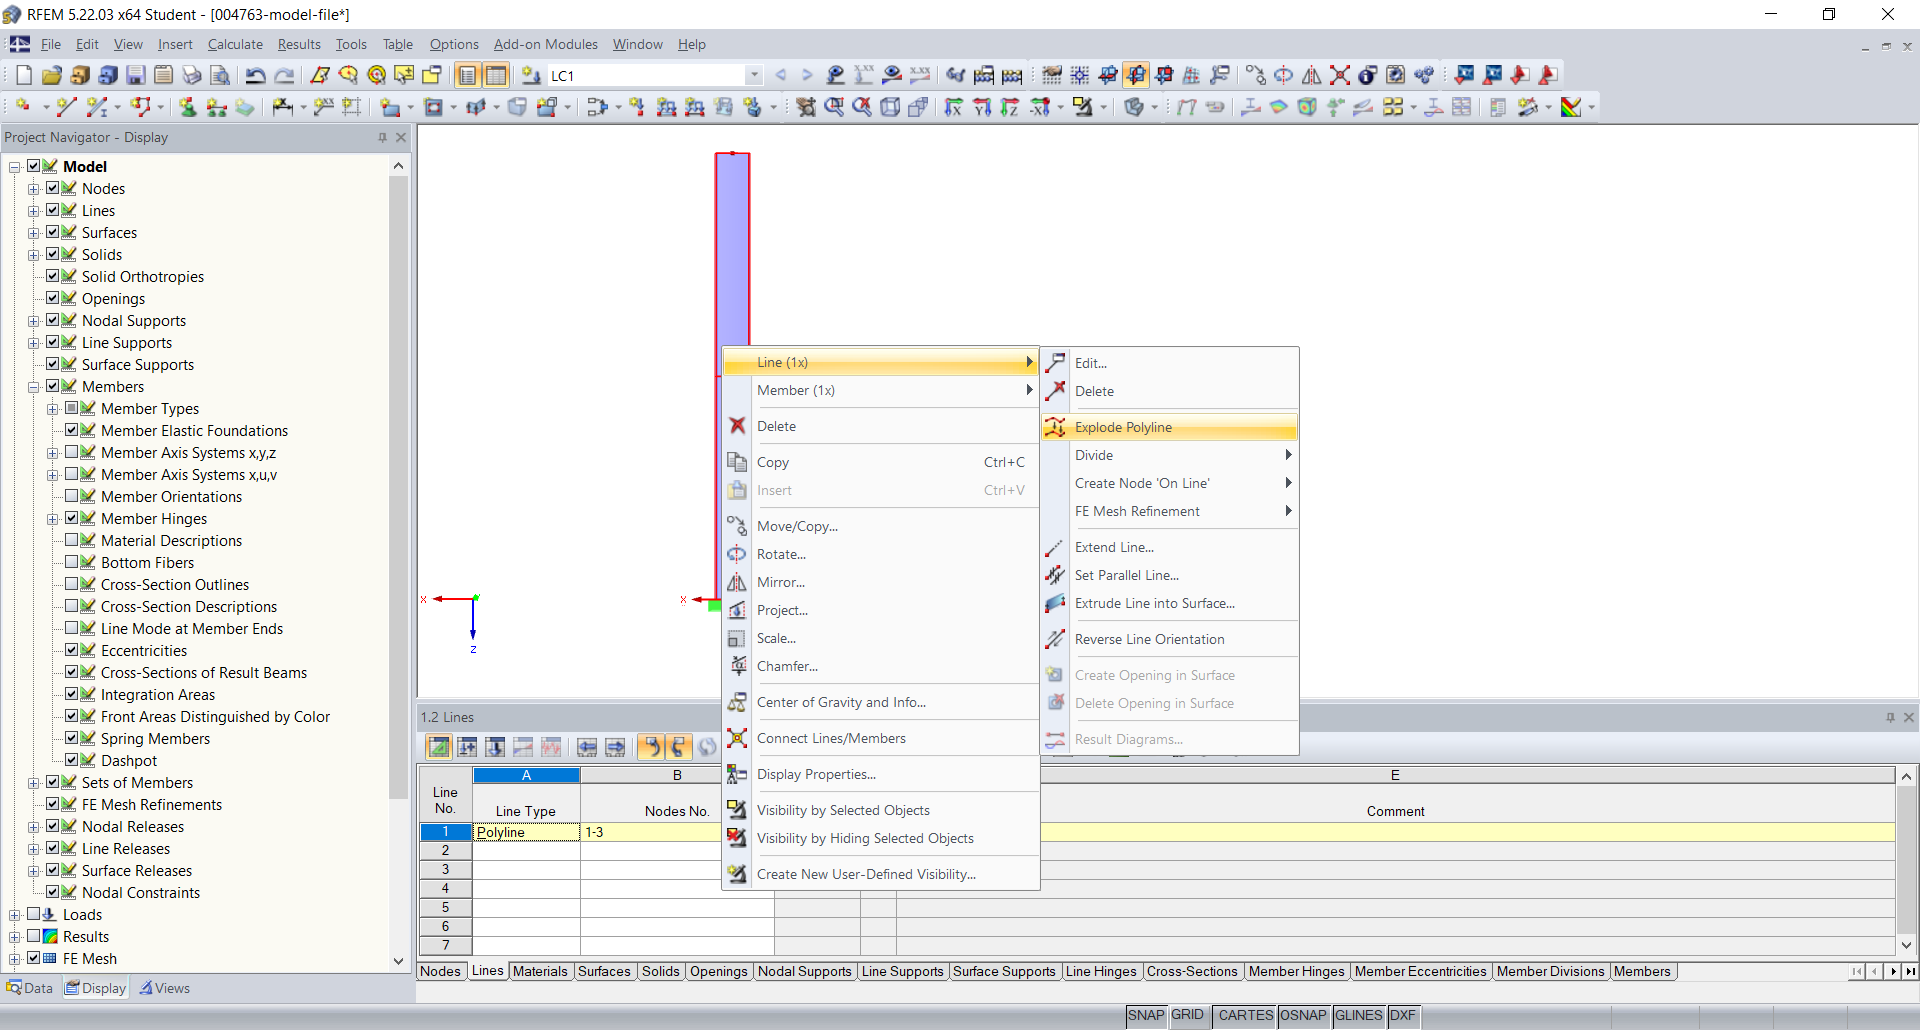Redo the last undone action
This screenshot has width=1920, height=1030.
285,75
